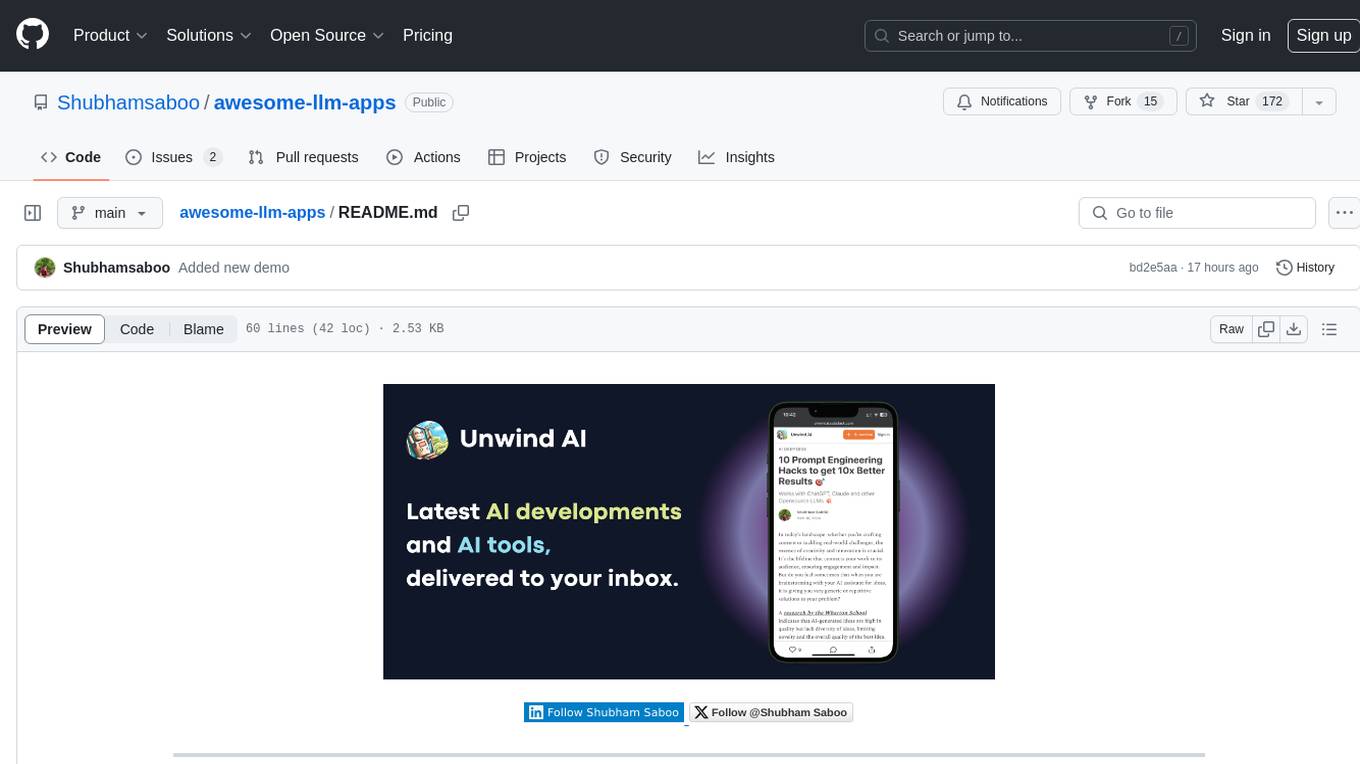
Task: Expand the Solutions menu
Action: point(209,35)
